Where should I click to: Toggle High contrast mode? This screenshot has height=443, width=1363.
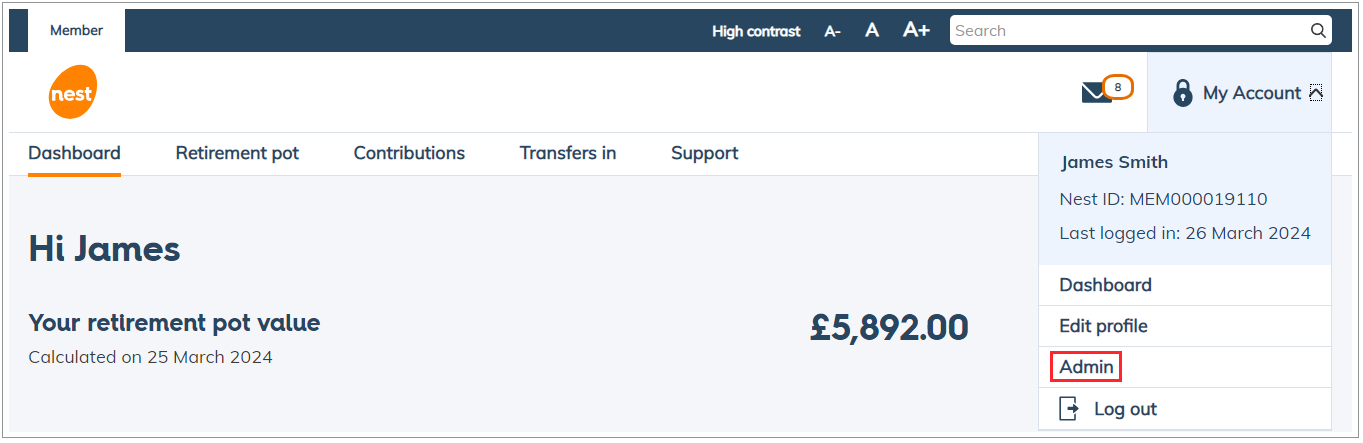click(x=756, y=31)
